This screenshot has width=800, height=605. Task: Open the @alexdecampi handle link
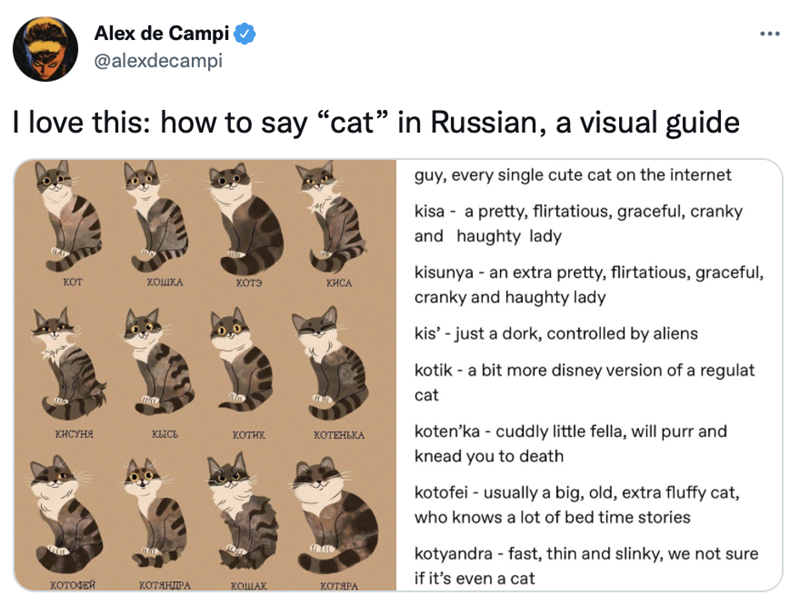point(159,61)
